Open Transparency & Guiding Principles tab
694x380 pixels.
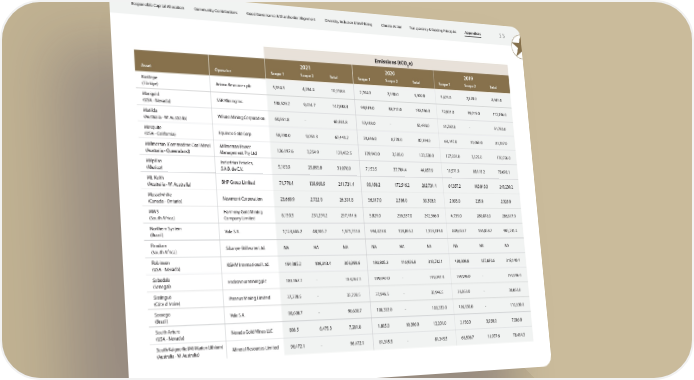pos(432,30)
